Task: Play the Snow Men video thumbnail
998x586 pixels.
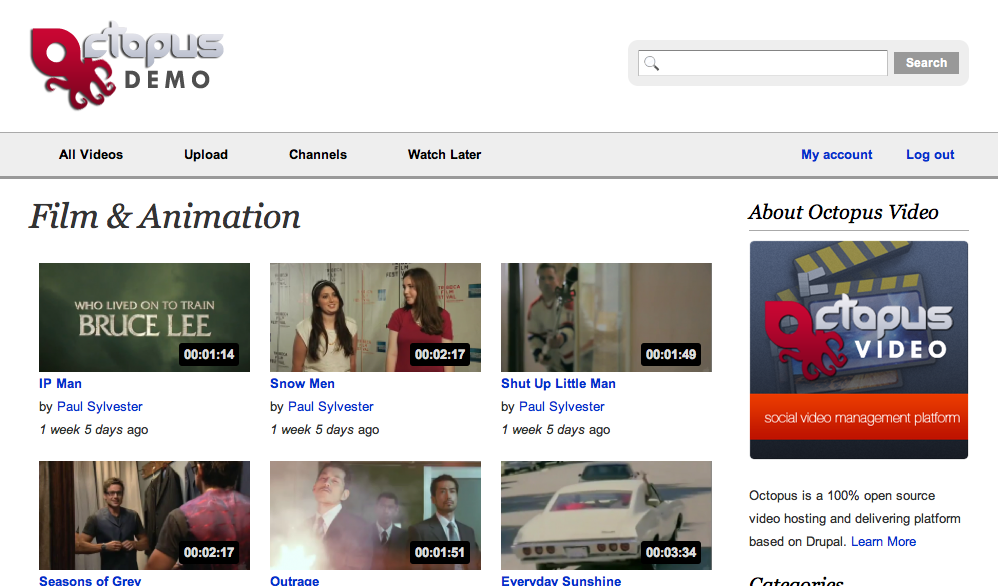Action: 375,317
